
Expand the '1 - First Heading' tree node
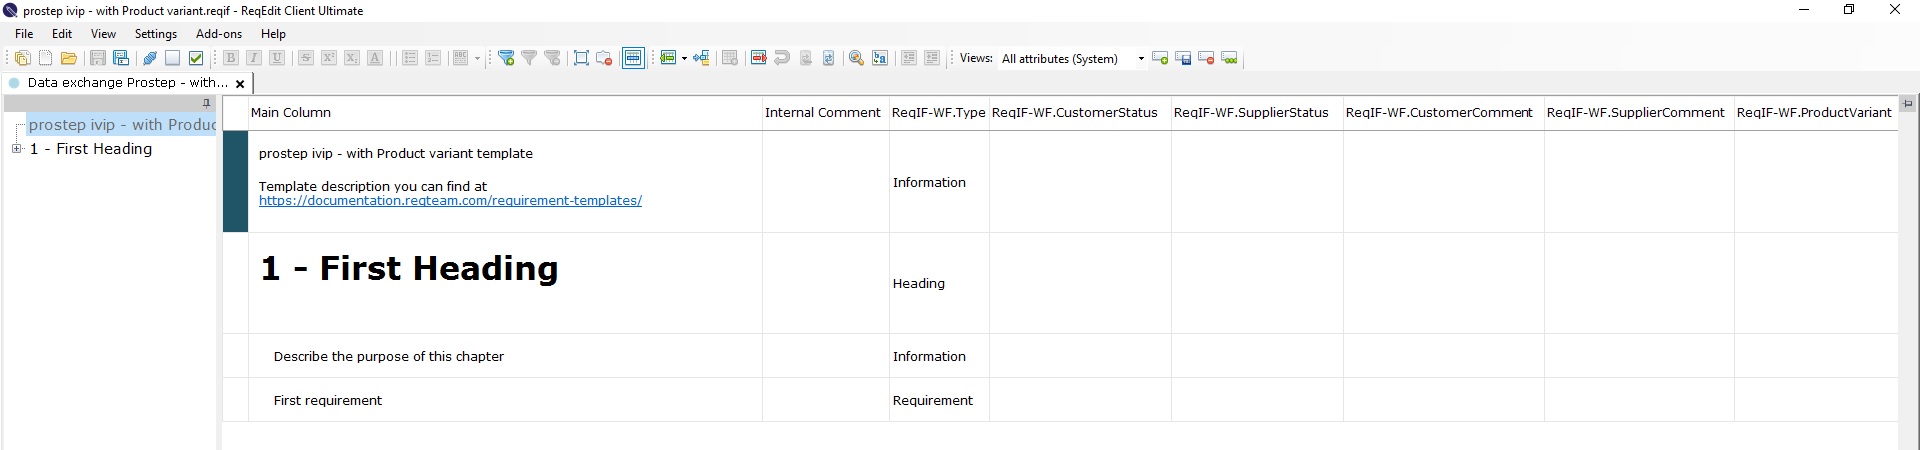pos(16,149)
